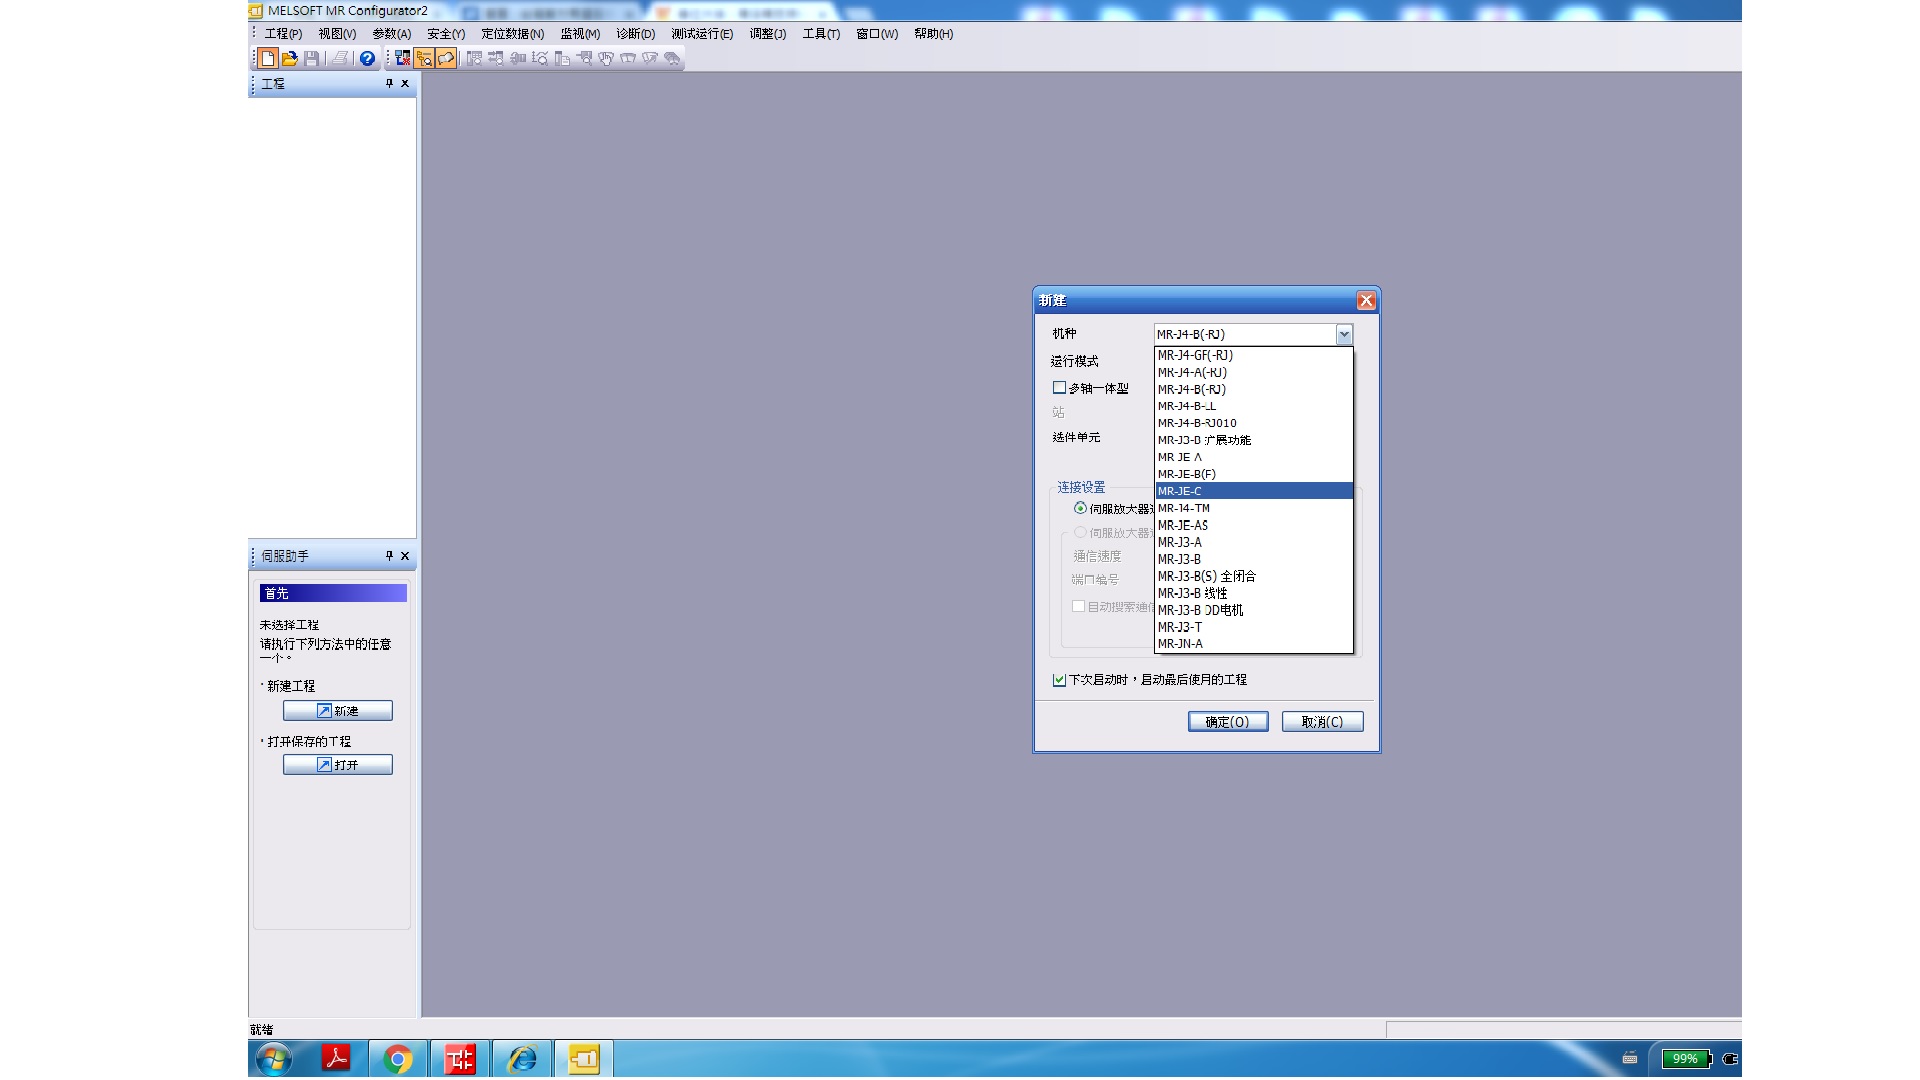The height and width of the screenshot is (1080, 1920).
Task: Uncheck 下次启动时 启动最后使用的工程 checkbox
Action: [x=1059, y=680]
